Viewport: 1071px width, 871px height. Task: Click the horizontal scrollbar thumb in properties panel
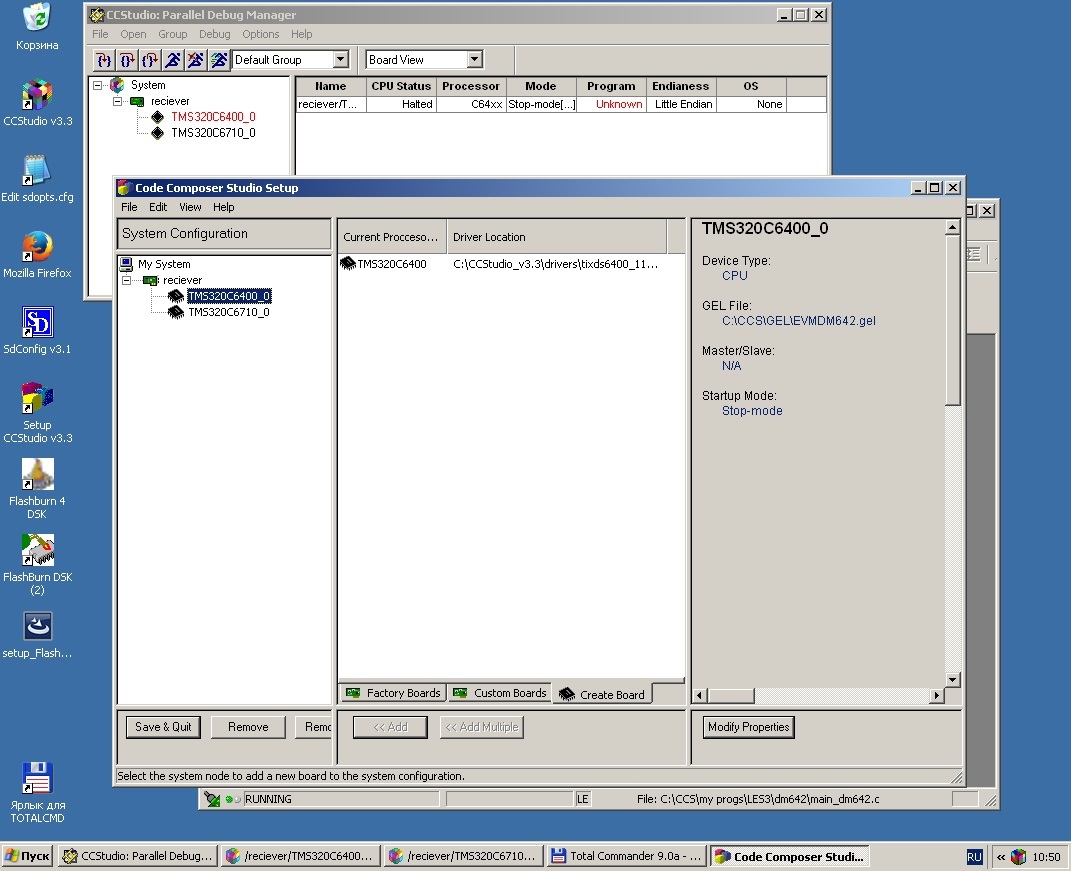731,695
